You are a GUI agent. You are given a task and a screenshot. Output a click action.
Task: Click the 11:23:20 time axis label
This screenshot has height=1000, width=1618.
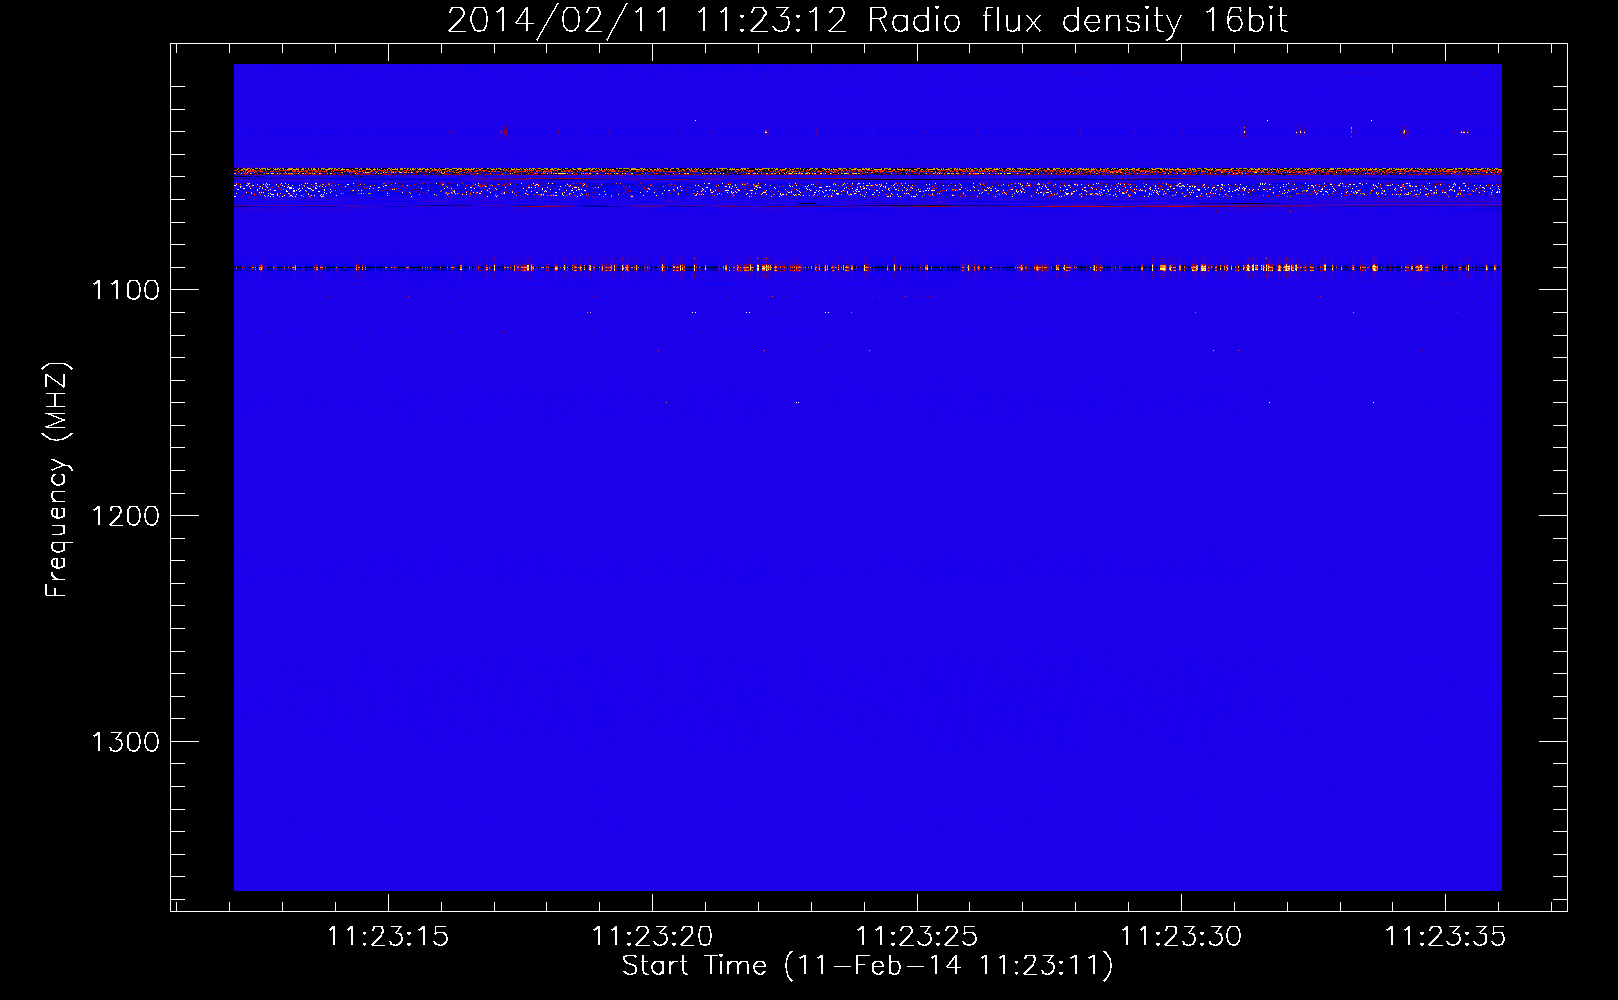[652, 937]
